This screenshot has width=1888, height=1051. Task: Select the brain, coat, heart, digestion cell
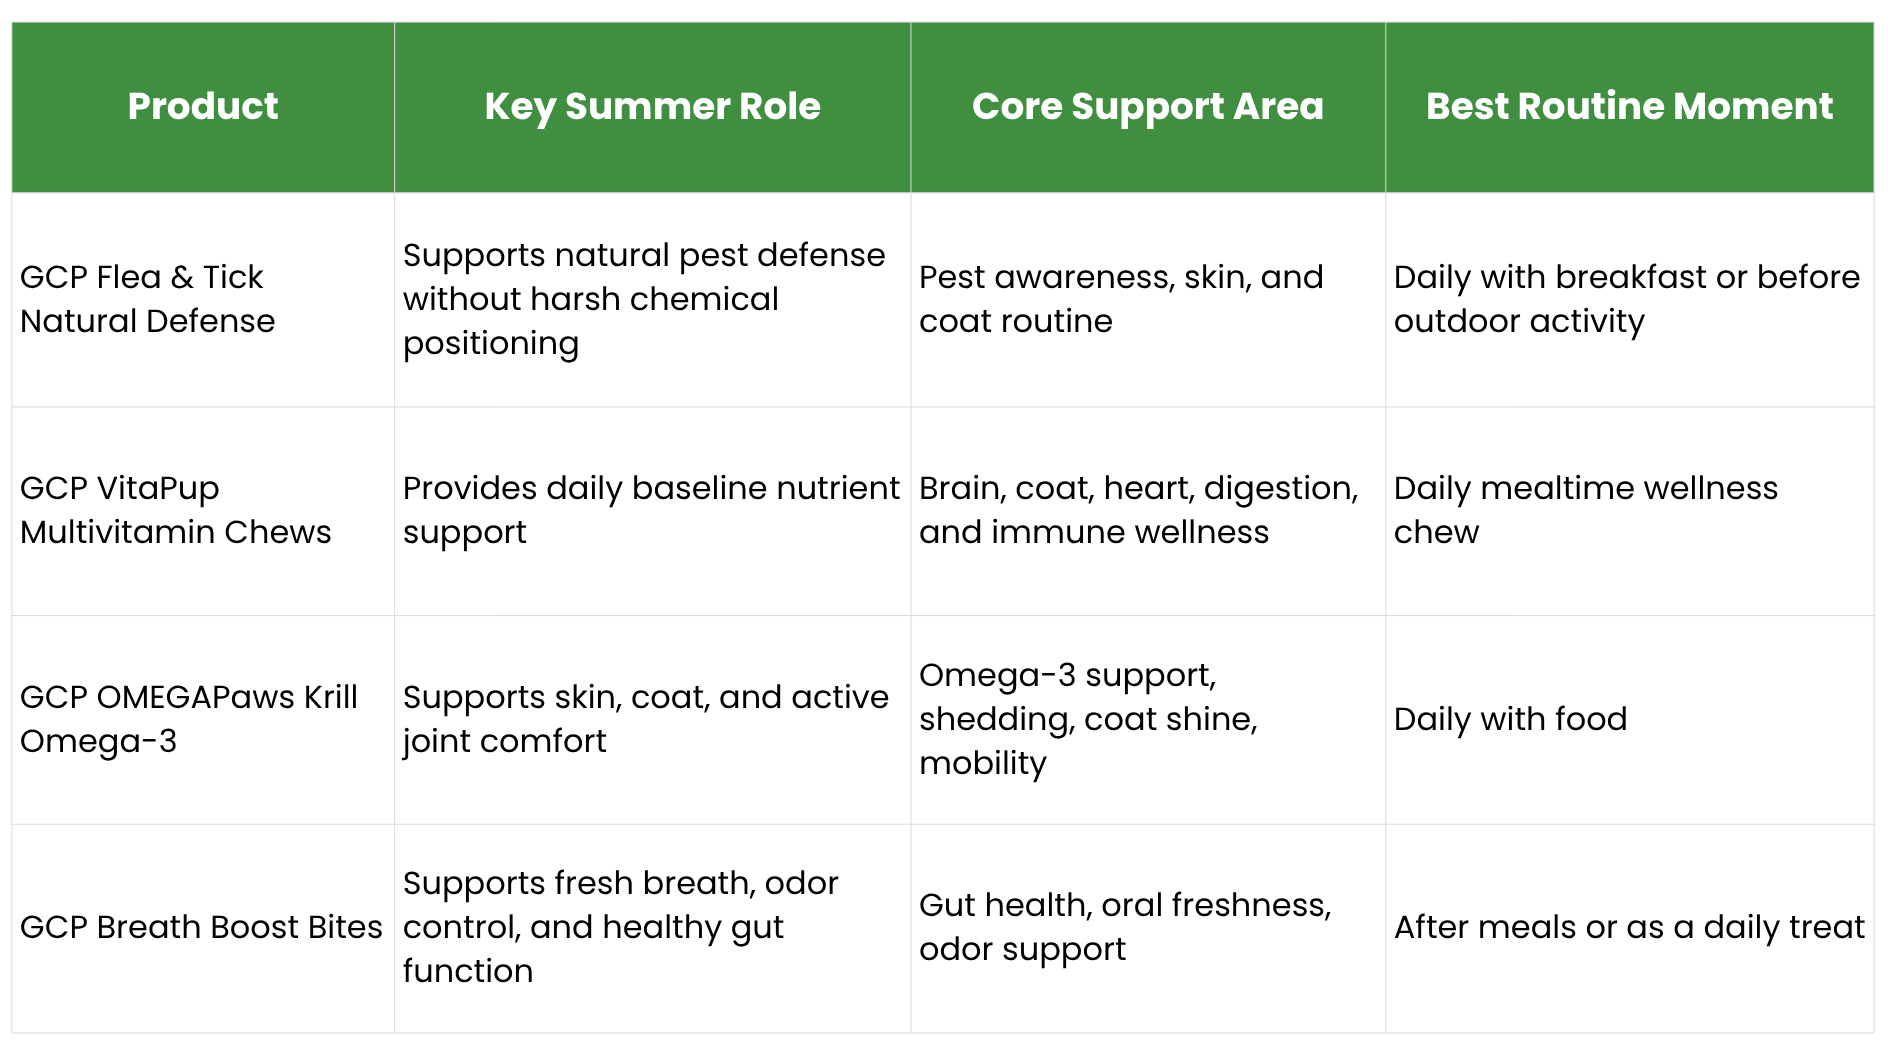[1148, 510]
